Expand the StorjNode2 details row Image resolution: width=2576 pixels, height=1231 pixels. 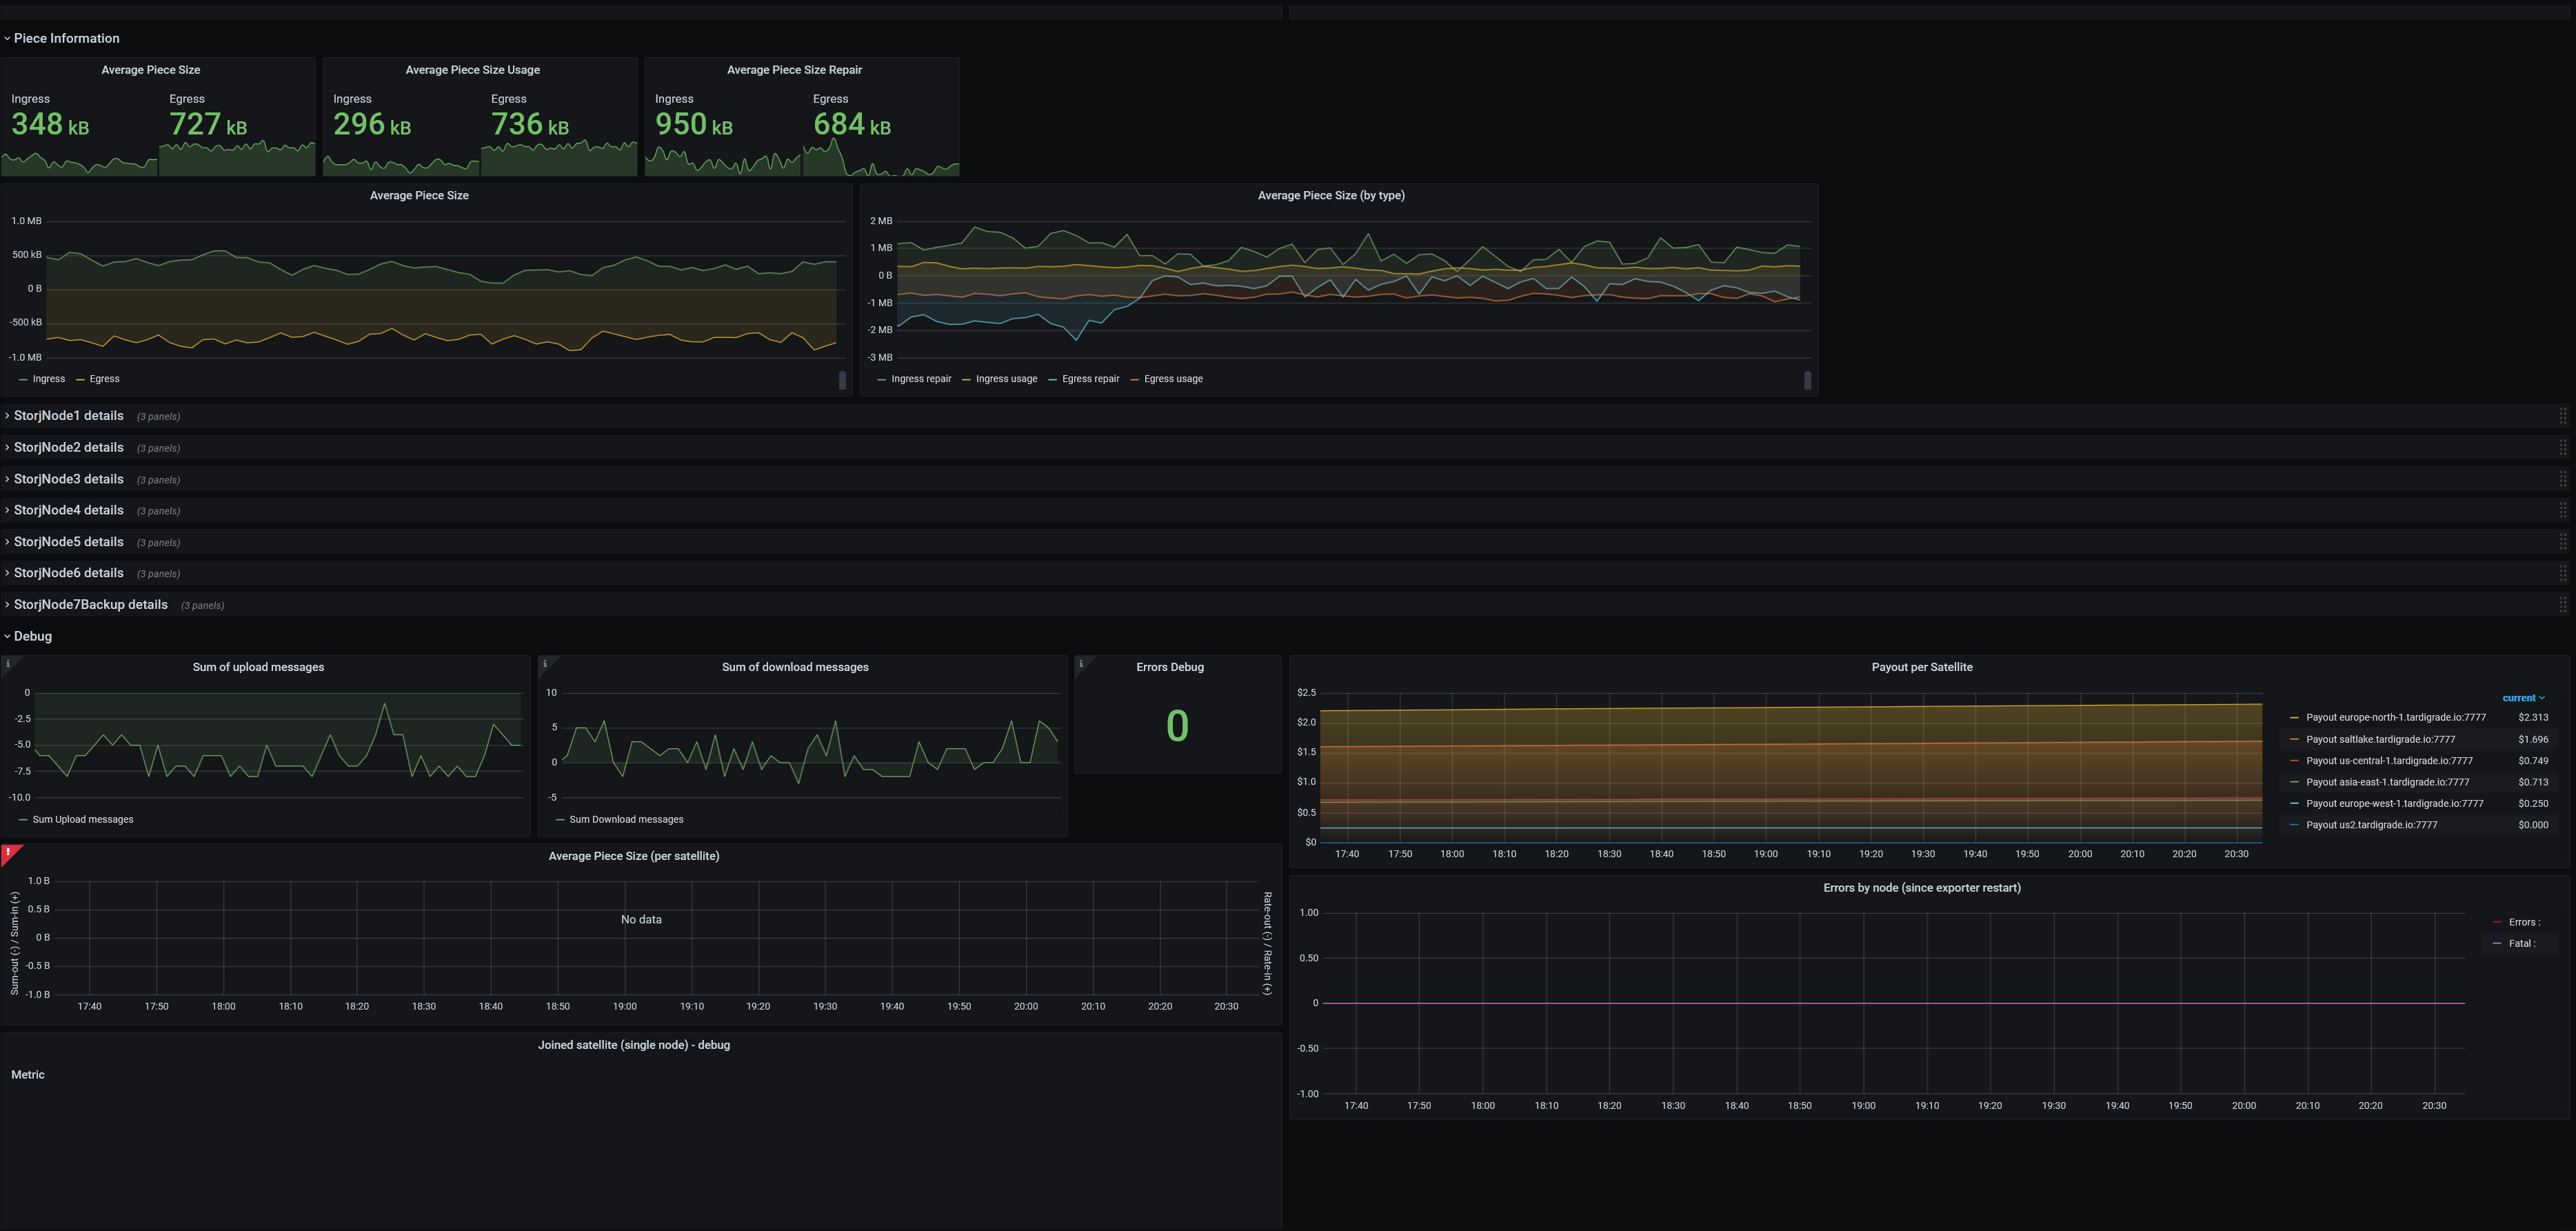(68, 448)
